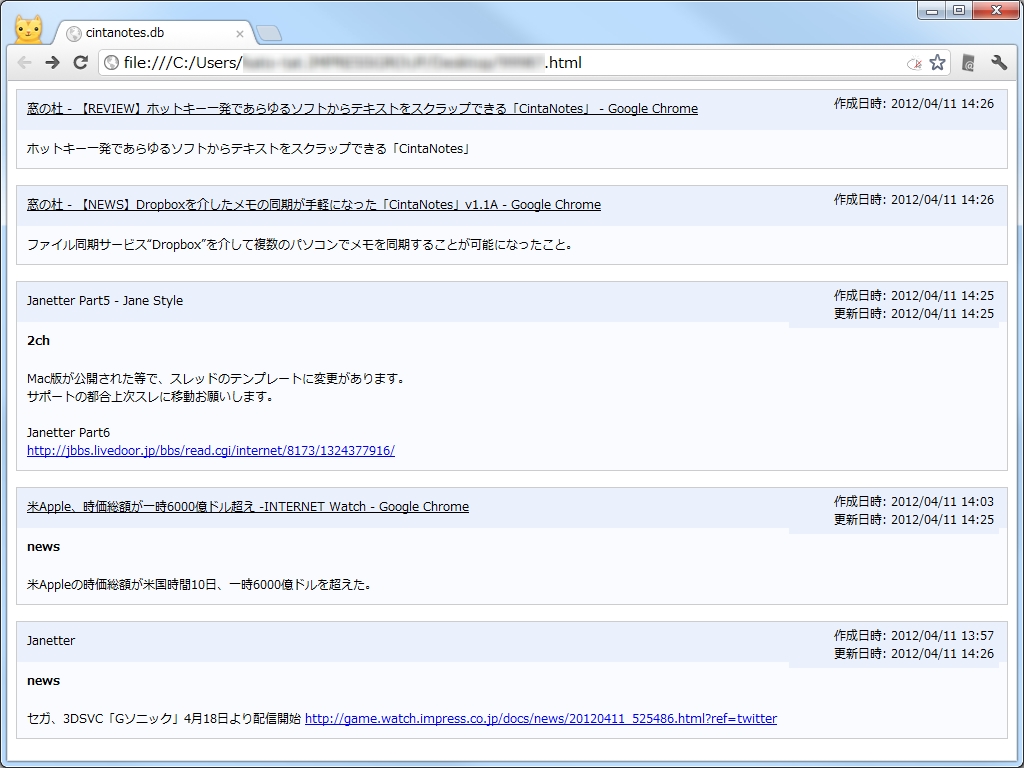Open the wrench settings menu
The width and height of the screenshot is (1024, 768).
(999, 62)
